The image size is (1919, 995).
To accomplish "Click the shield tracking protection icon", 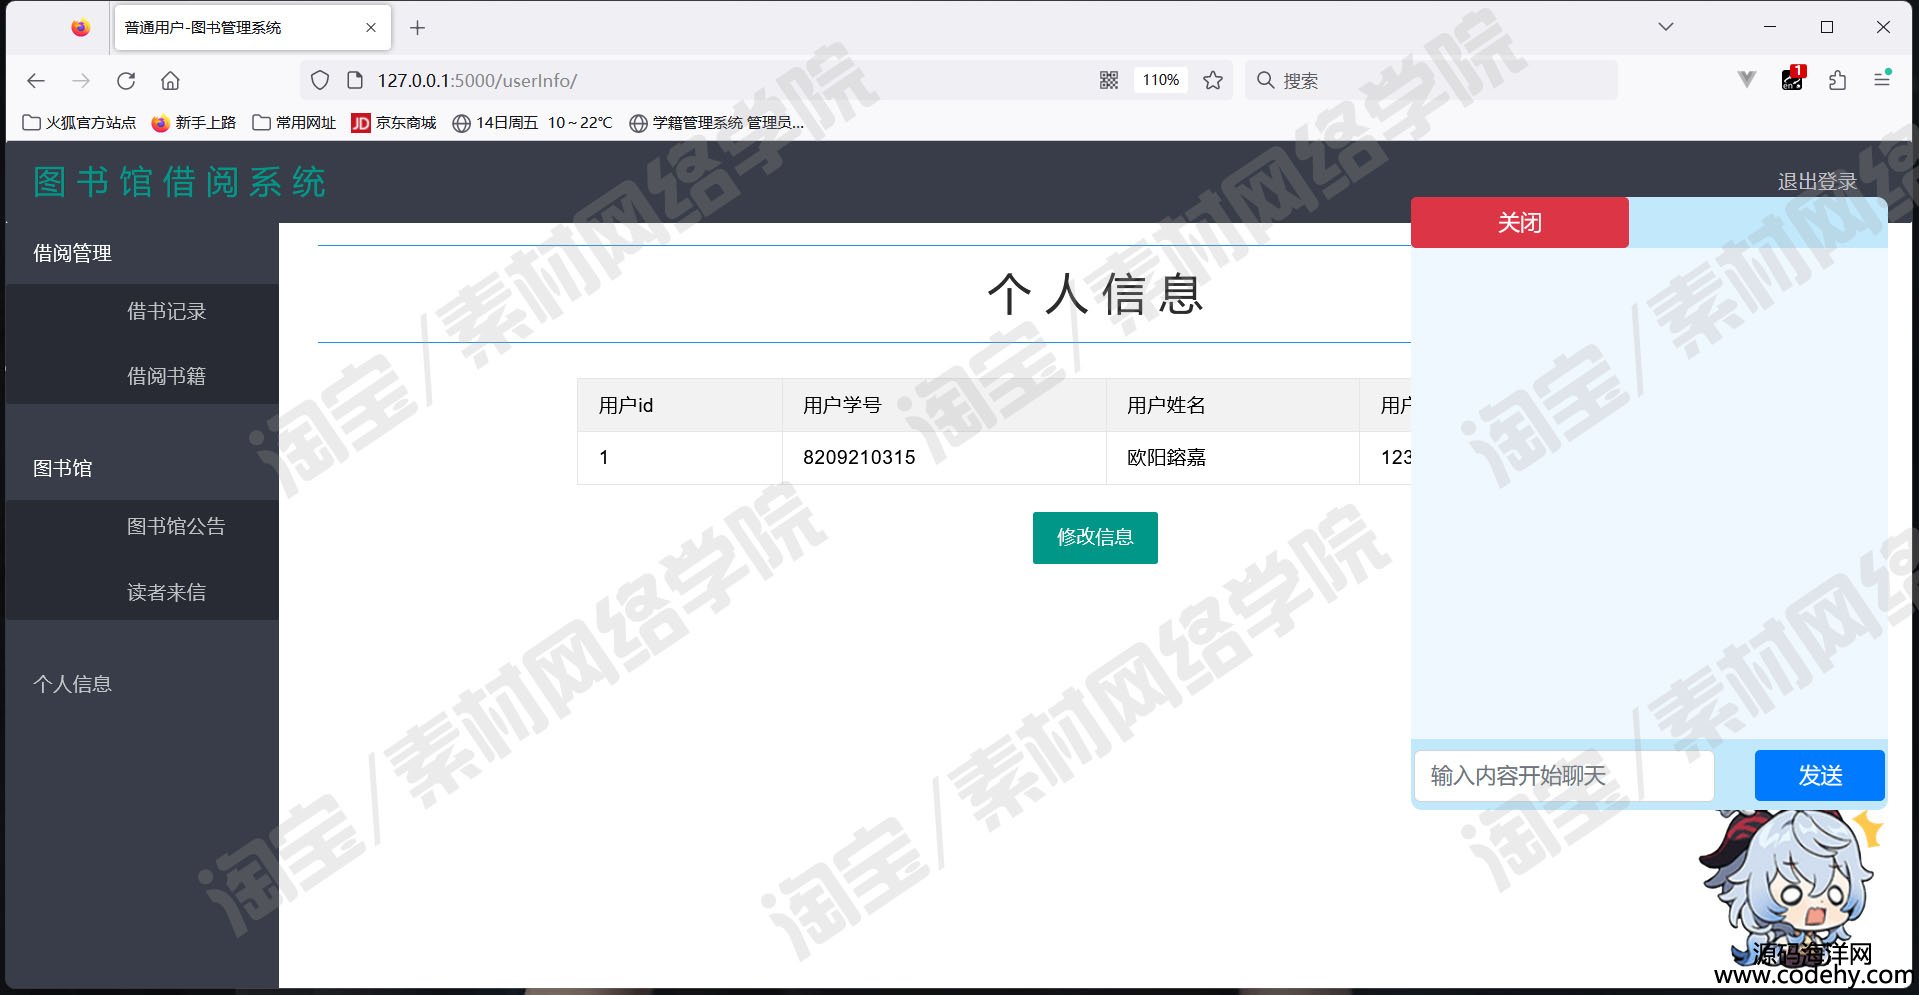I will pos(320,80).
